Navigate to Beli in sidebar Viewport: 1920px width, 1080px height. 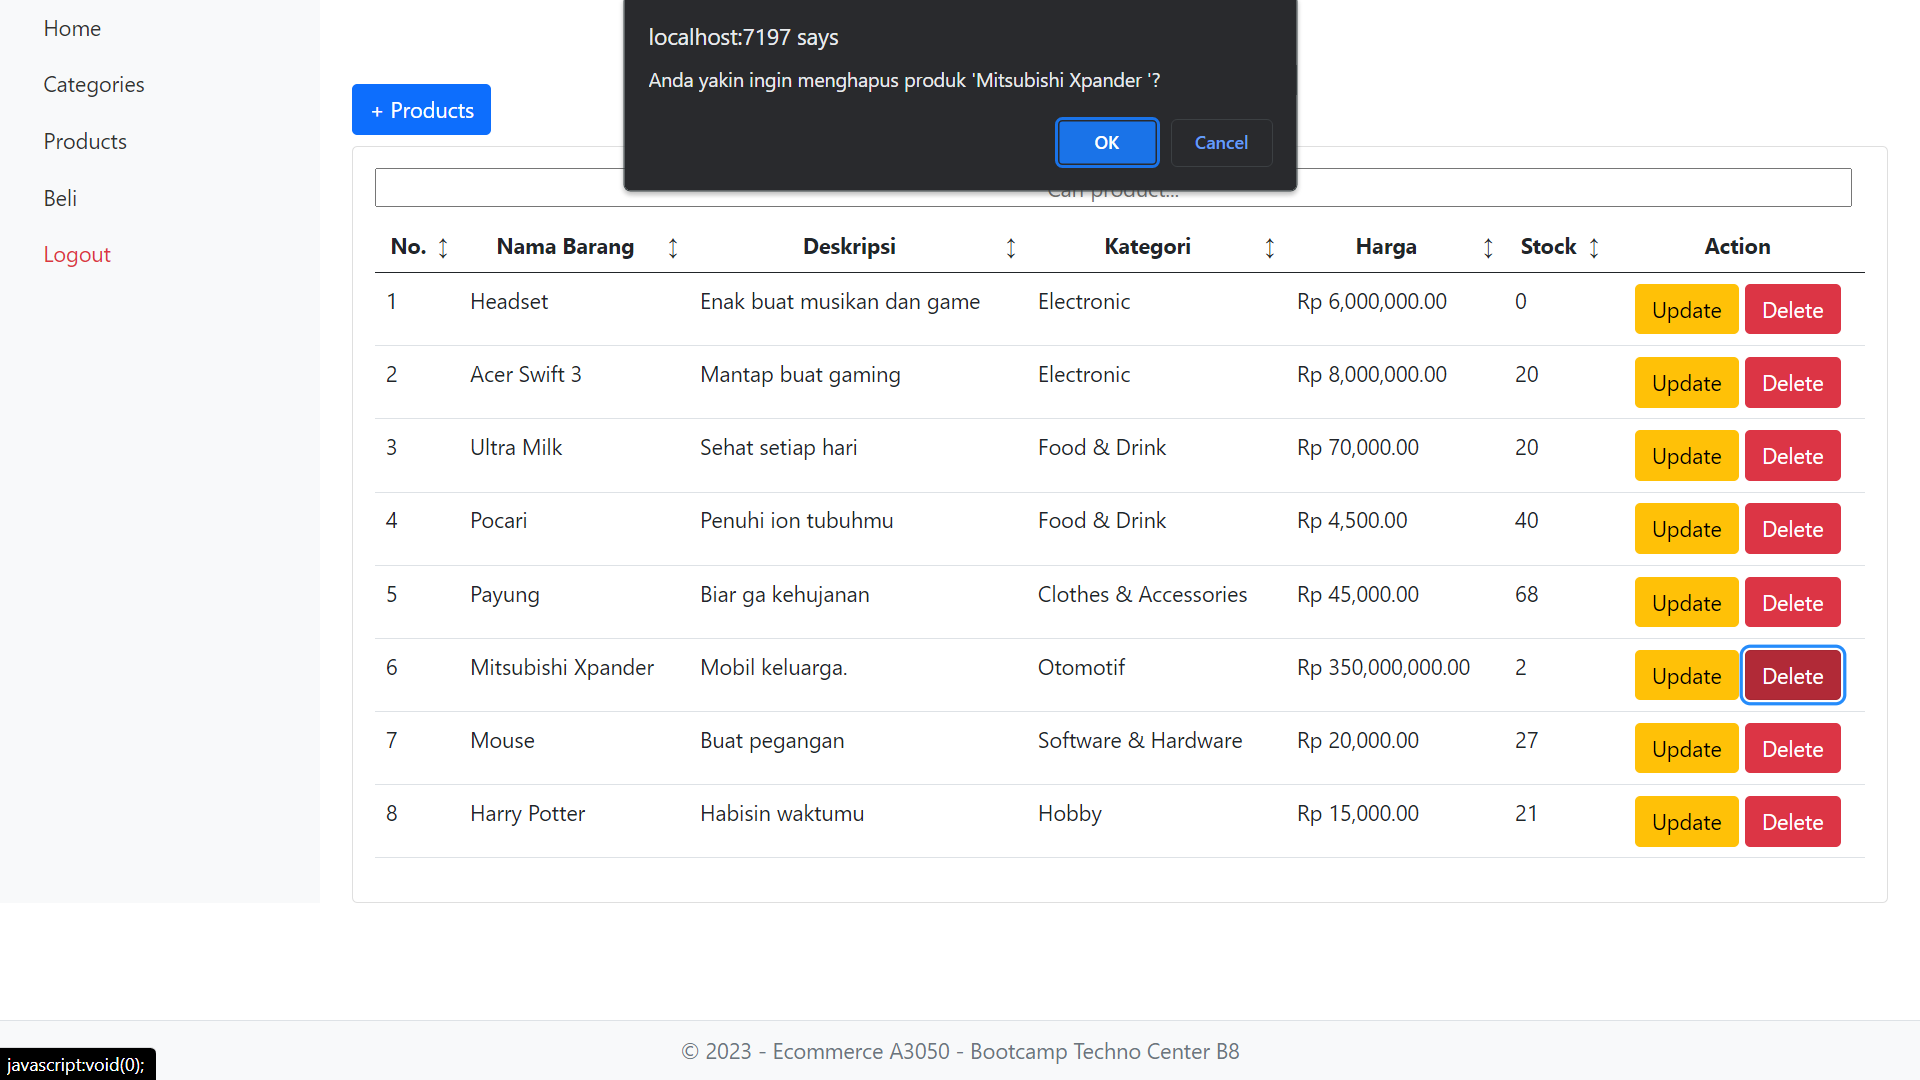tap(60, 198)
